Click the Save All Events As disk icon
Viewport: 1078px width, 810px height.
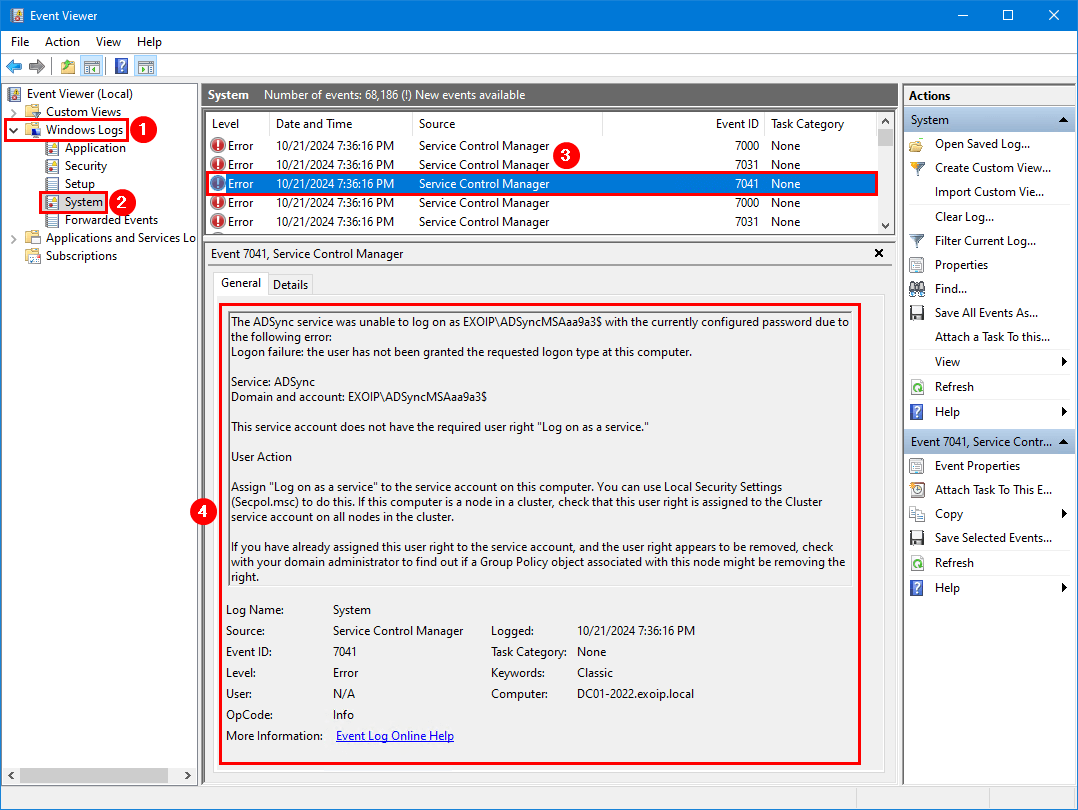coord(917,313)
